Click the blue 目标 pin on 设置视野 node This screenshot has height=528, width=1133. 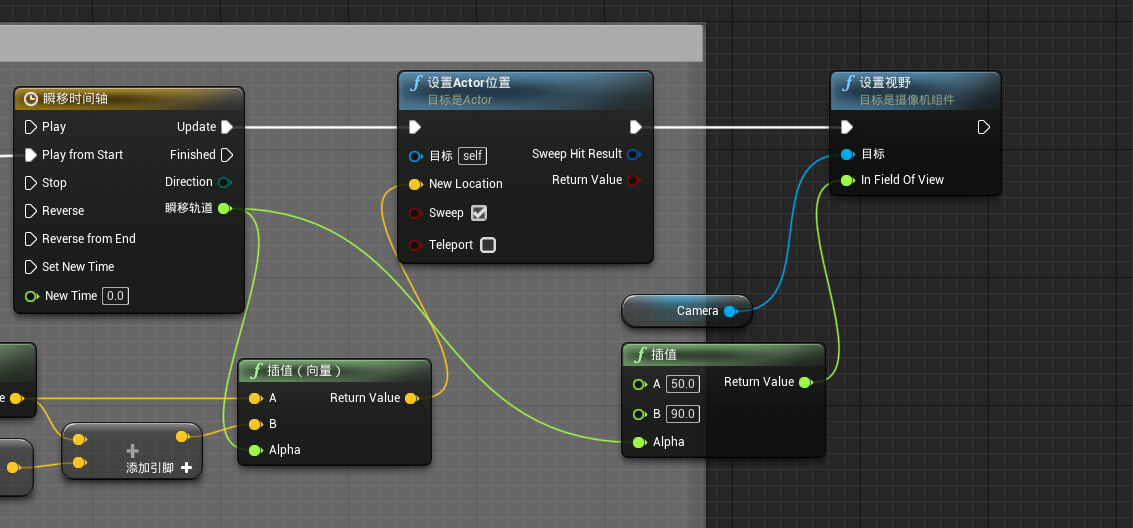(x=848, y=154)
